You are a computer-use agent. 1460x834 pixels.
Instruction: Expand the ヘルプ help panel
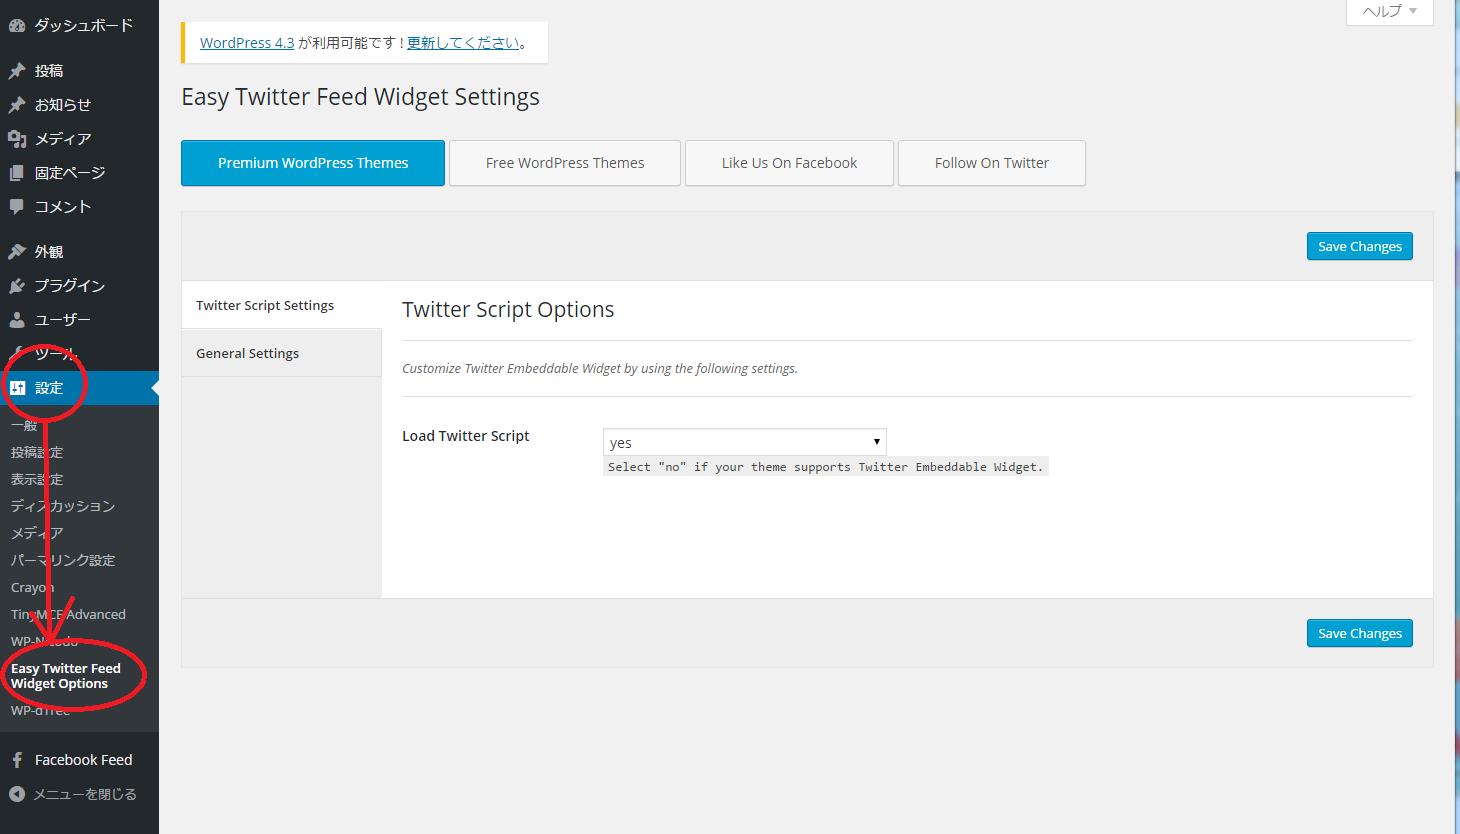(x=1389, y=11)
